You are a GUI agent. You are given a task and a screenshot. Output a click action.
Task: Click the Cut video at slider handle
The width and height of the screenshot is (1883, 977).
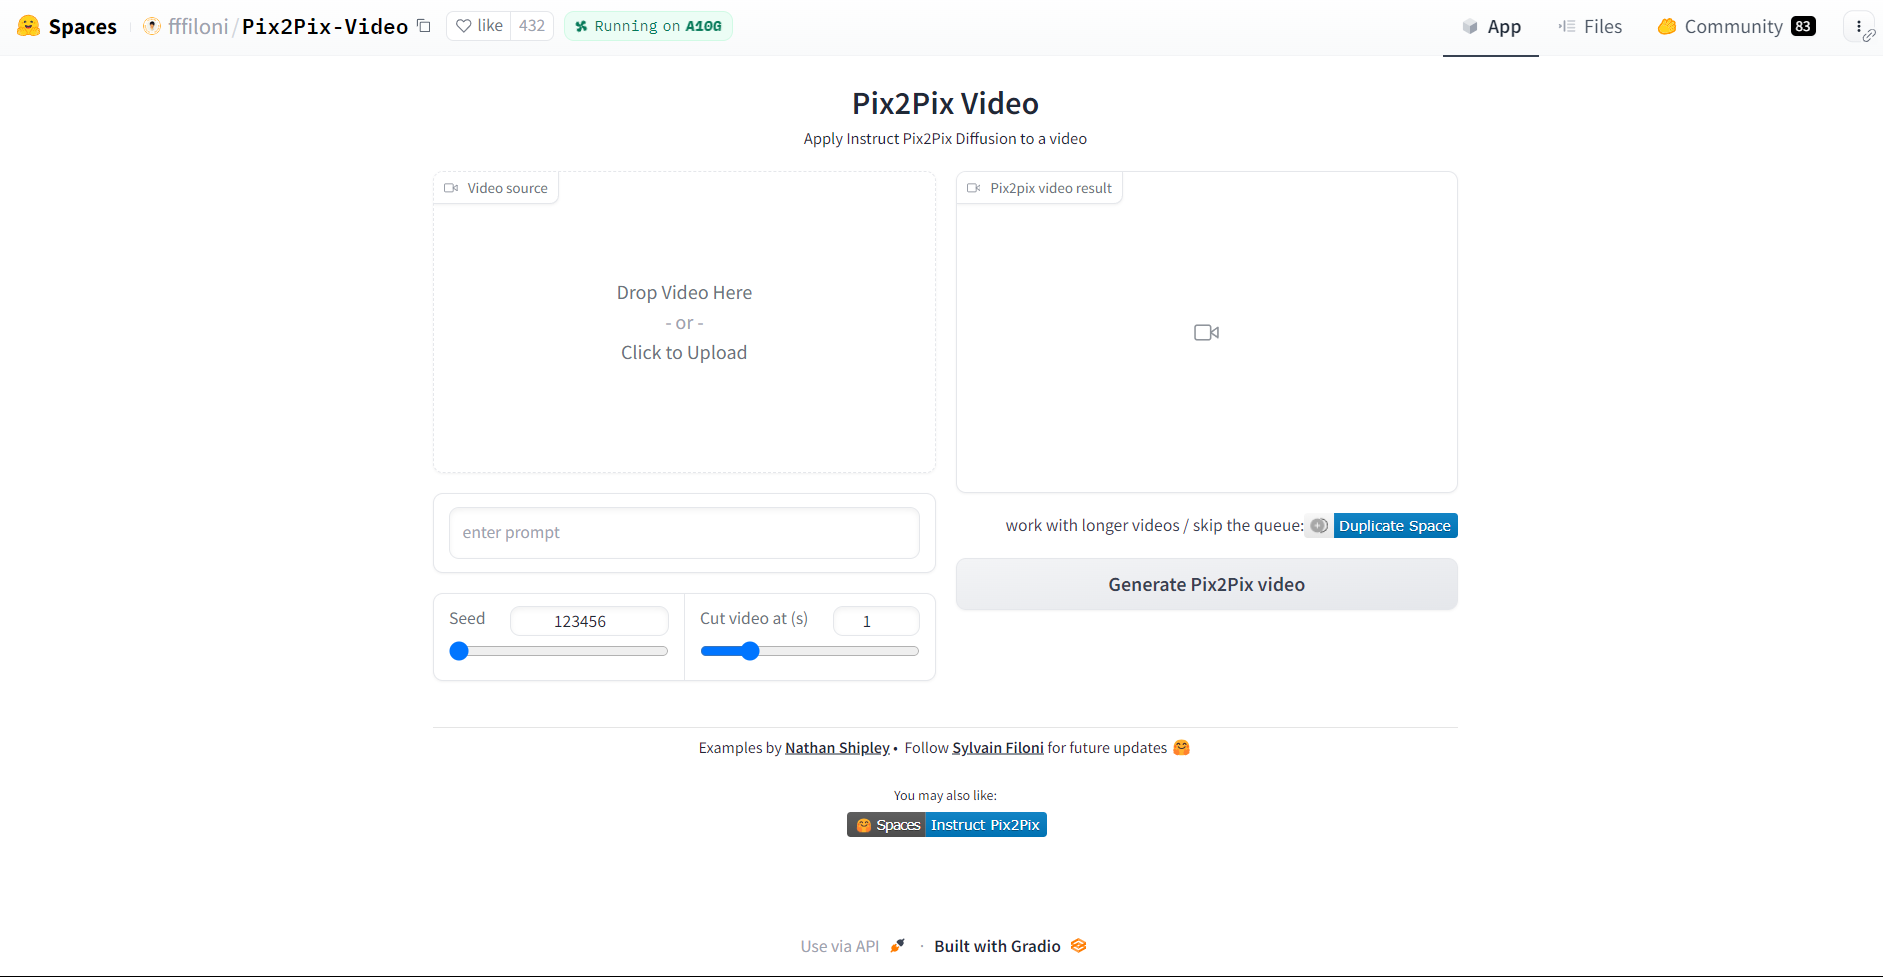pyautogui.click(x=750, y=652)
